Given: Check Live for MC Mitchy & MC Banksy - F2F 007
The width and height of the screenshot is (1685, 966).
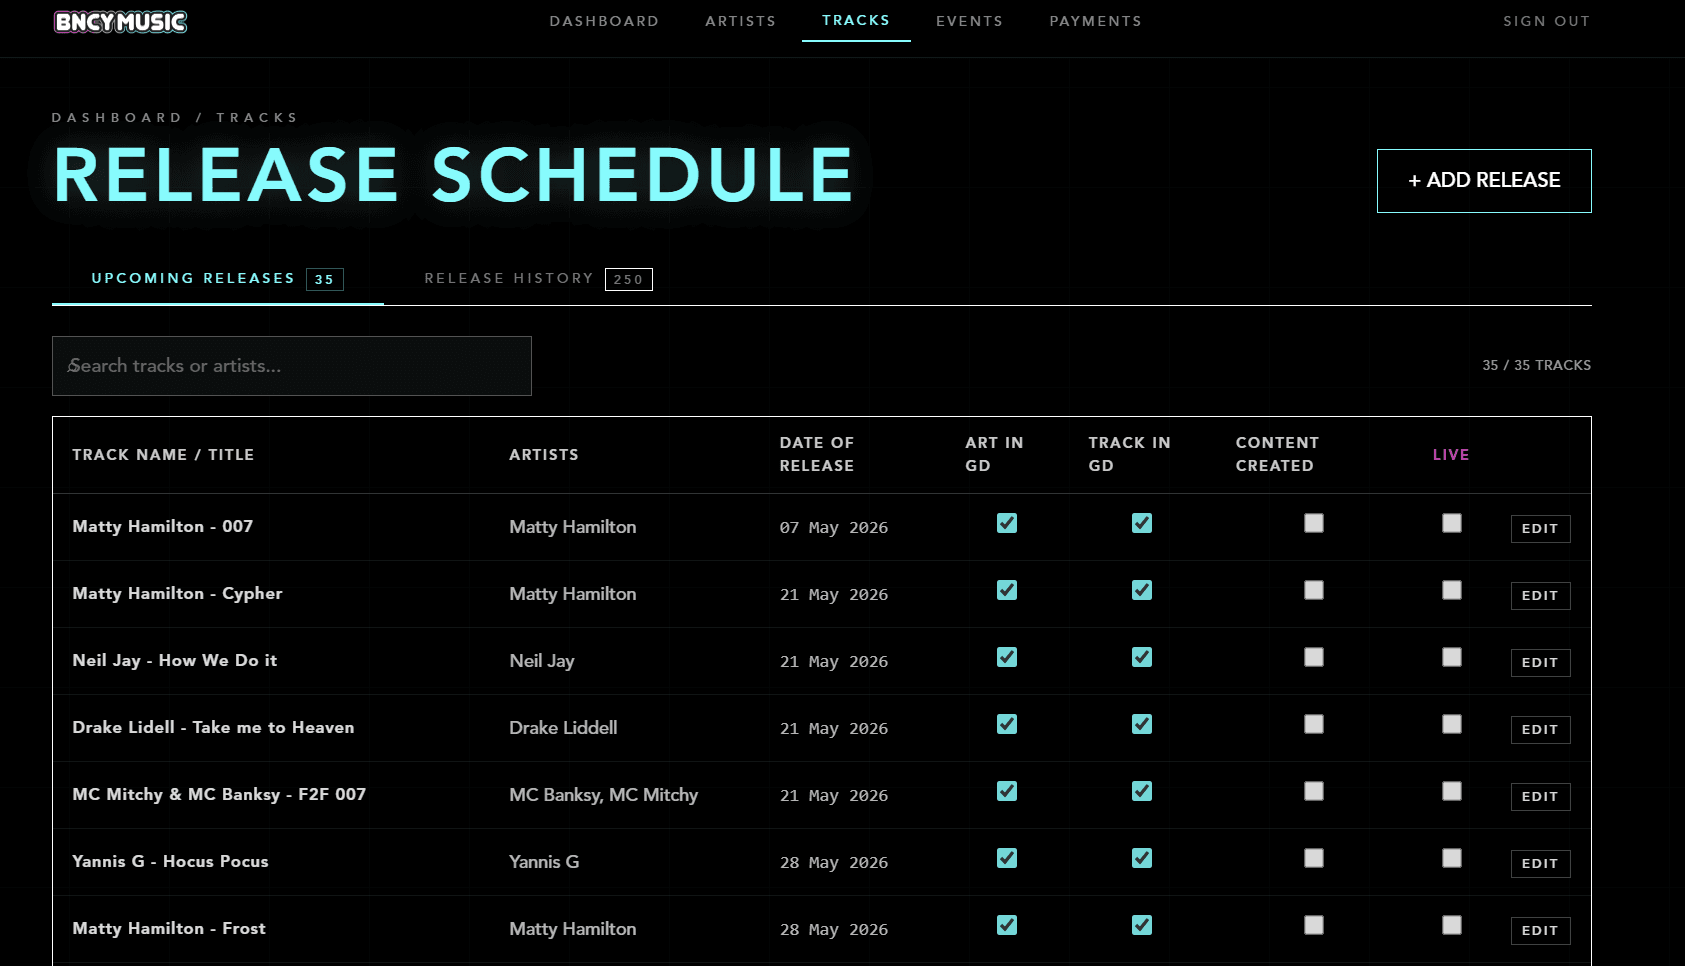Looking at the screenshot, I should 1452,791.
